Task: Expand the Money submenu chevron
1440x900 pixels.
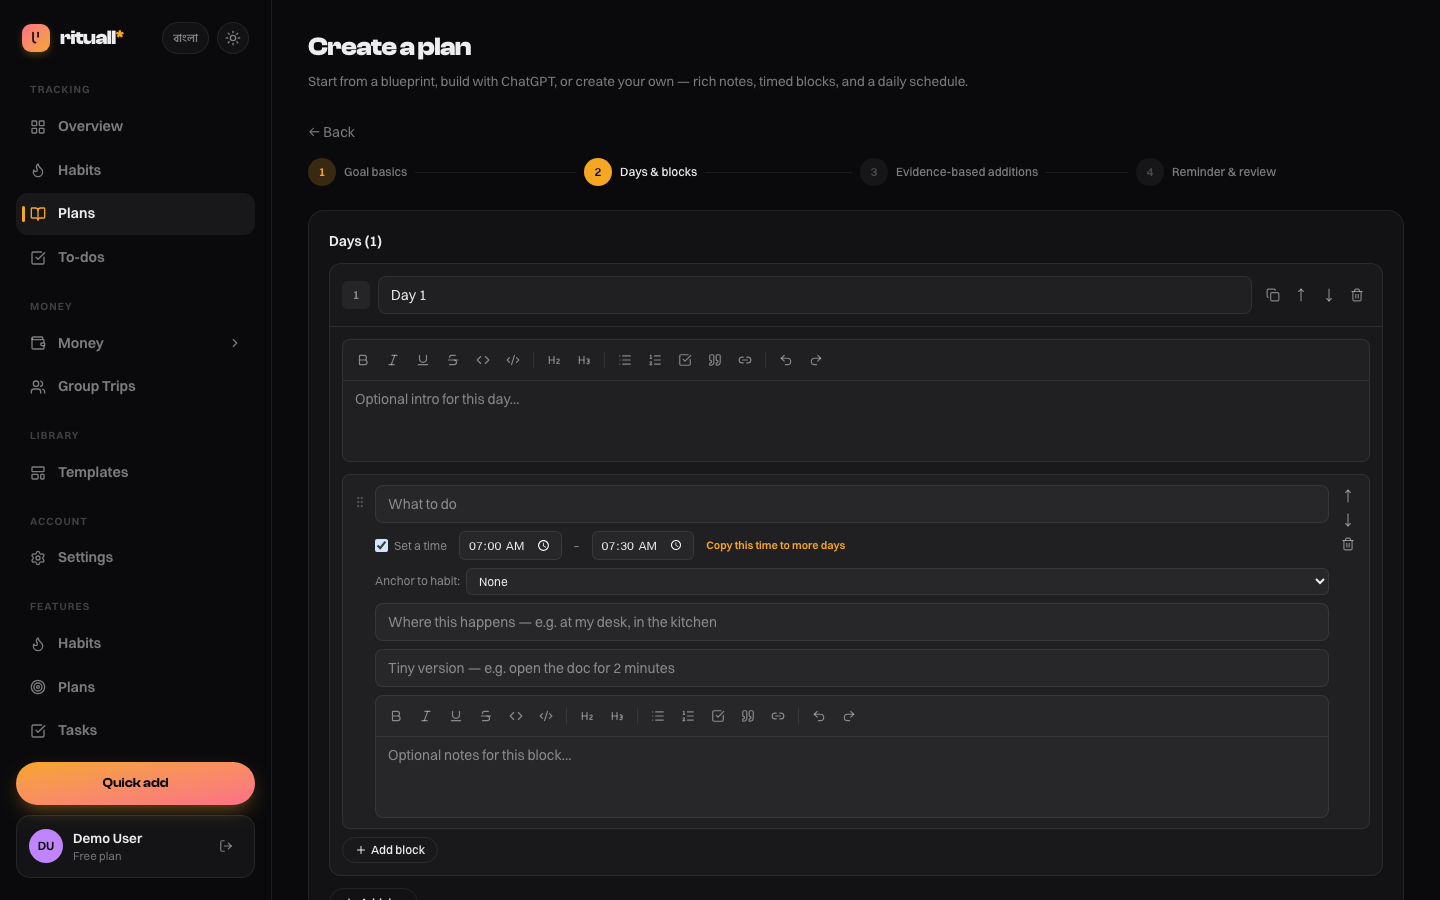Action: (235, 343)
